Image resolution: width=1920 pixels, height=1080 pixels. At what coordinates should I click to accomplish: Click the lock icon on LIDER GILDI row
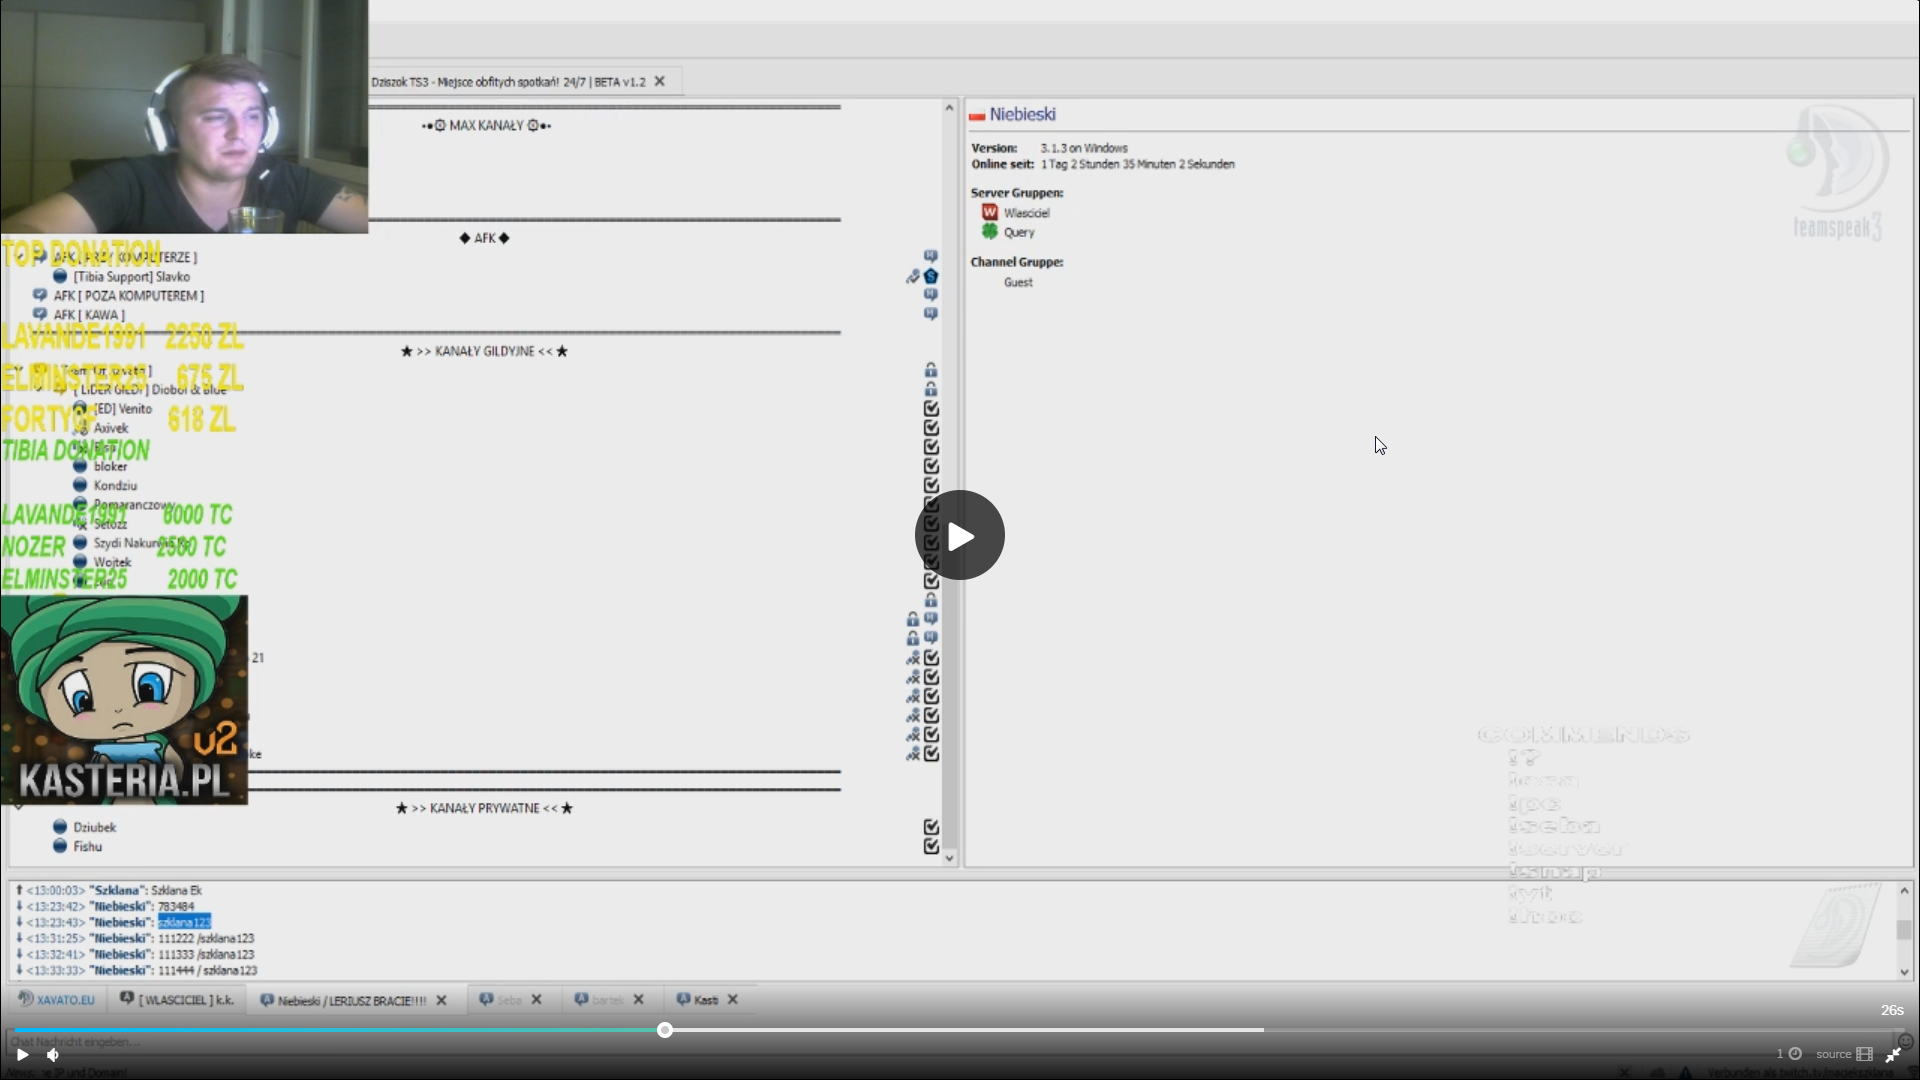pyautogui.click(x=931, y=389)
